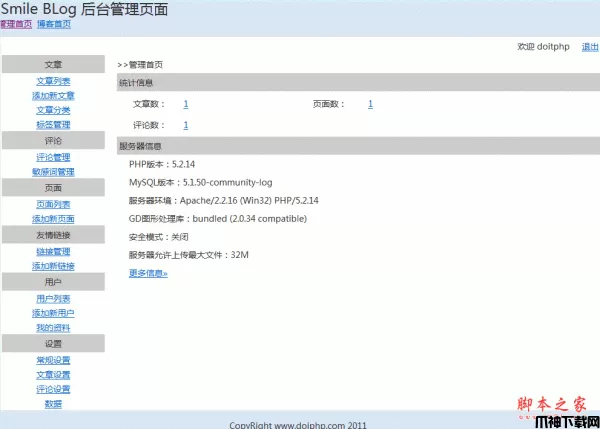The image size is (600, 429).
Task: Click the 服务器环境 Apache/2.2.16 line
Action: 223,201
